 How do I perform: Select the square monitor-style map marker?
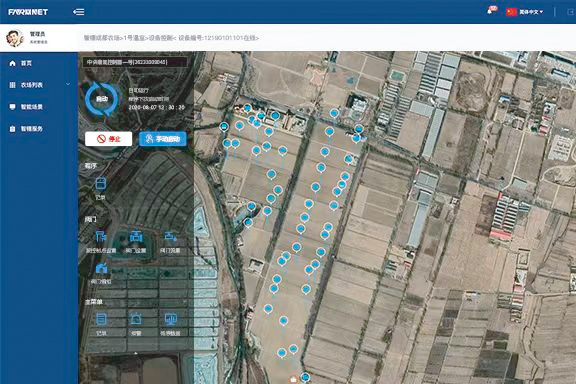[x=224, y=127]
